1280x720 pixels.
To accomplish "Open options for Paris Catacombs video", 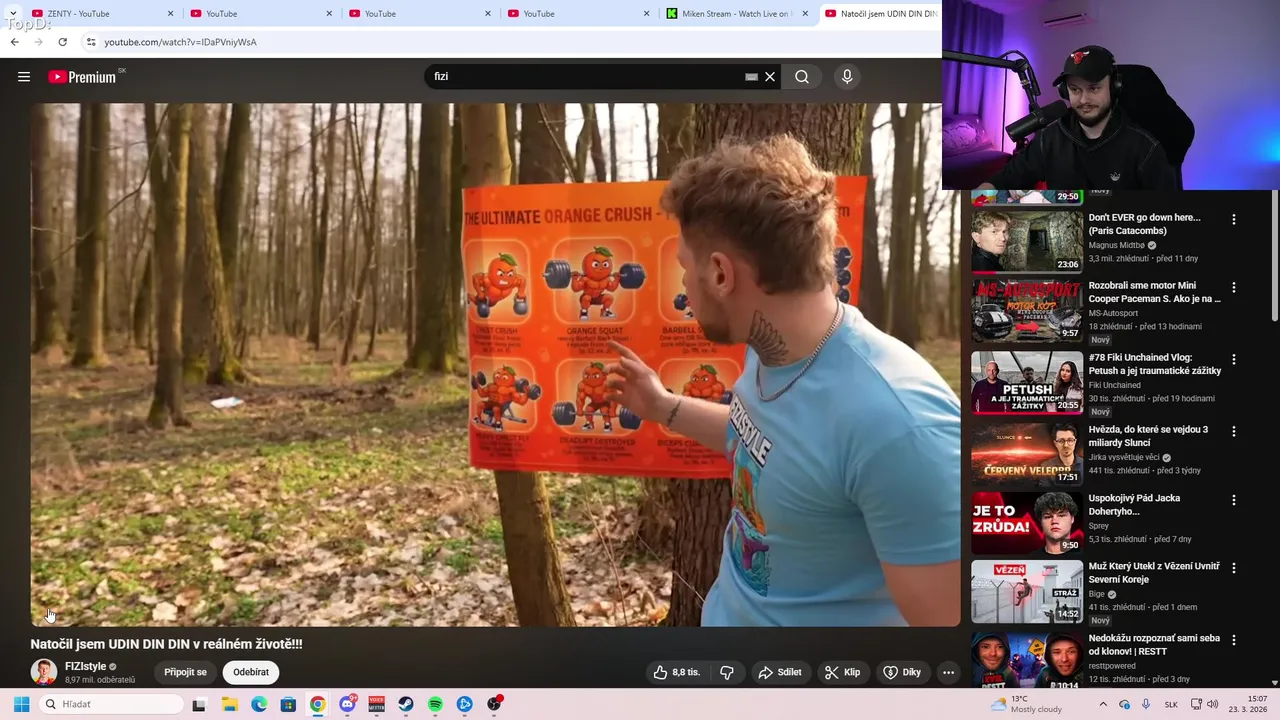I will [1233, 219].
